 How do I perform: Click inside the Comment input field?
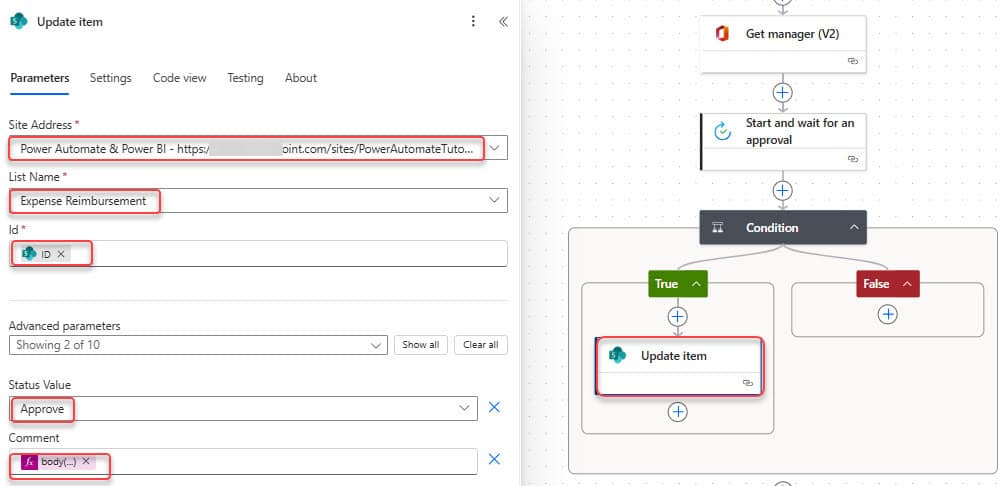tap(243, 461)
